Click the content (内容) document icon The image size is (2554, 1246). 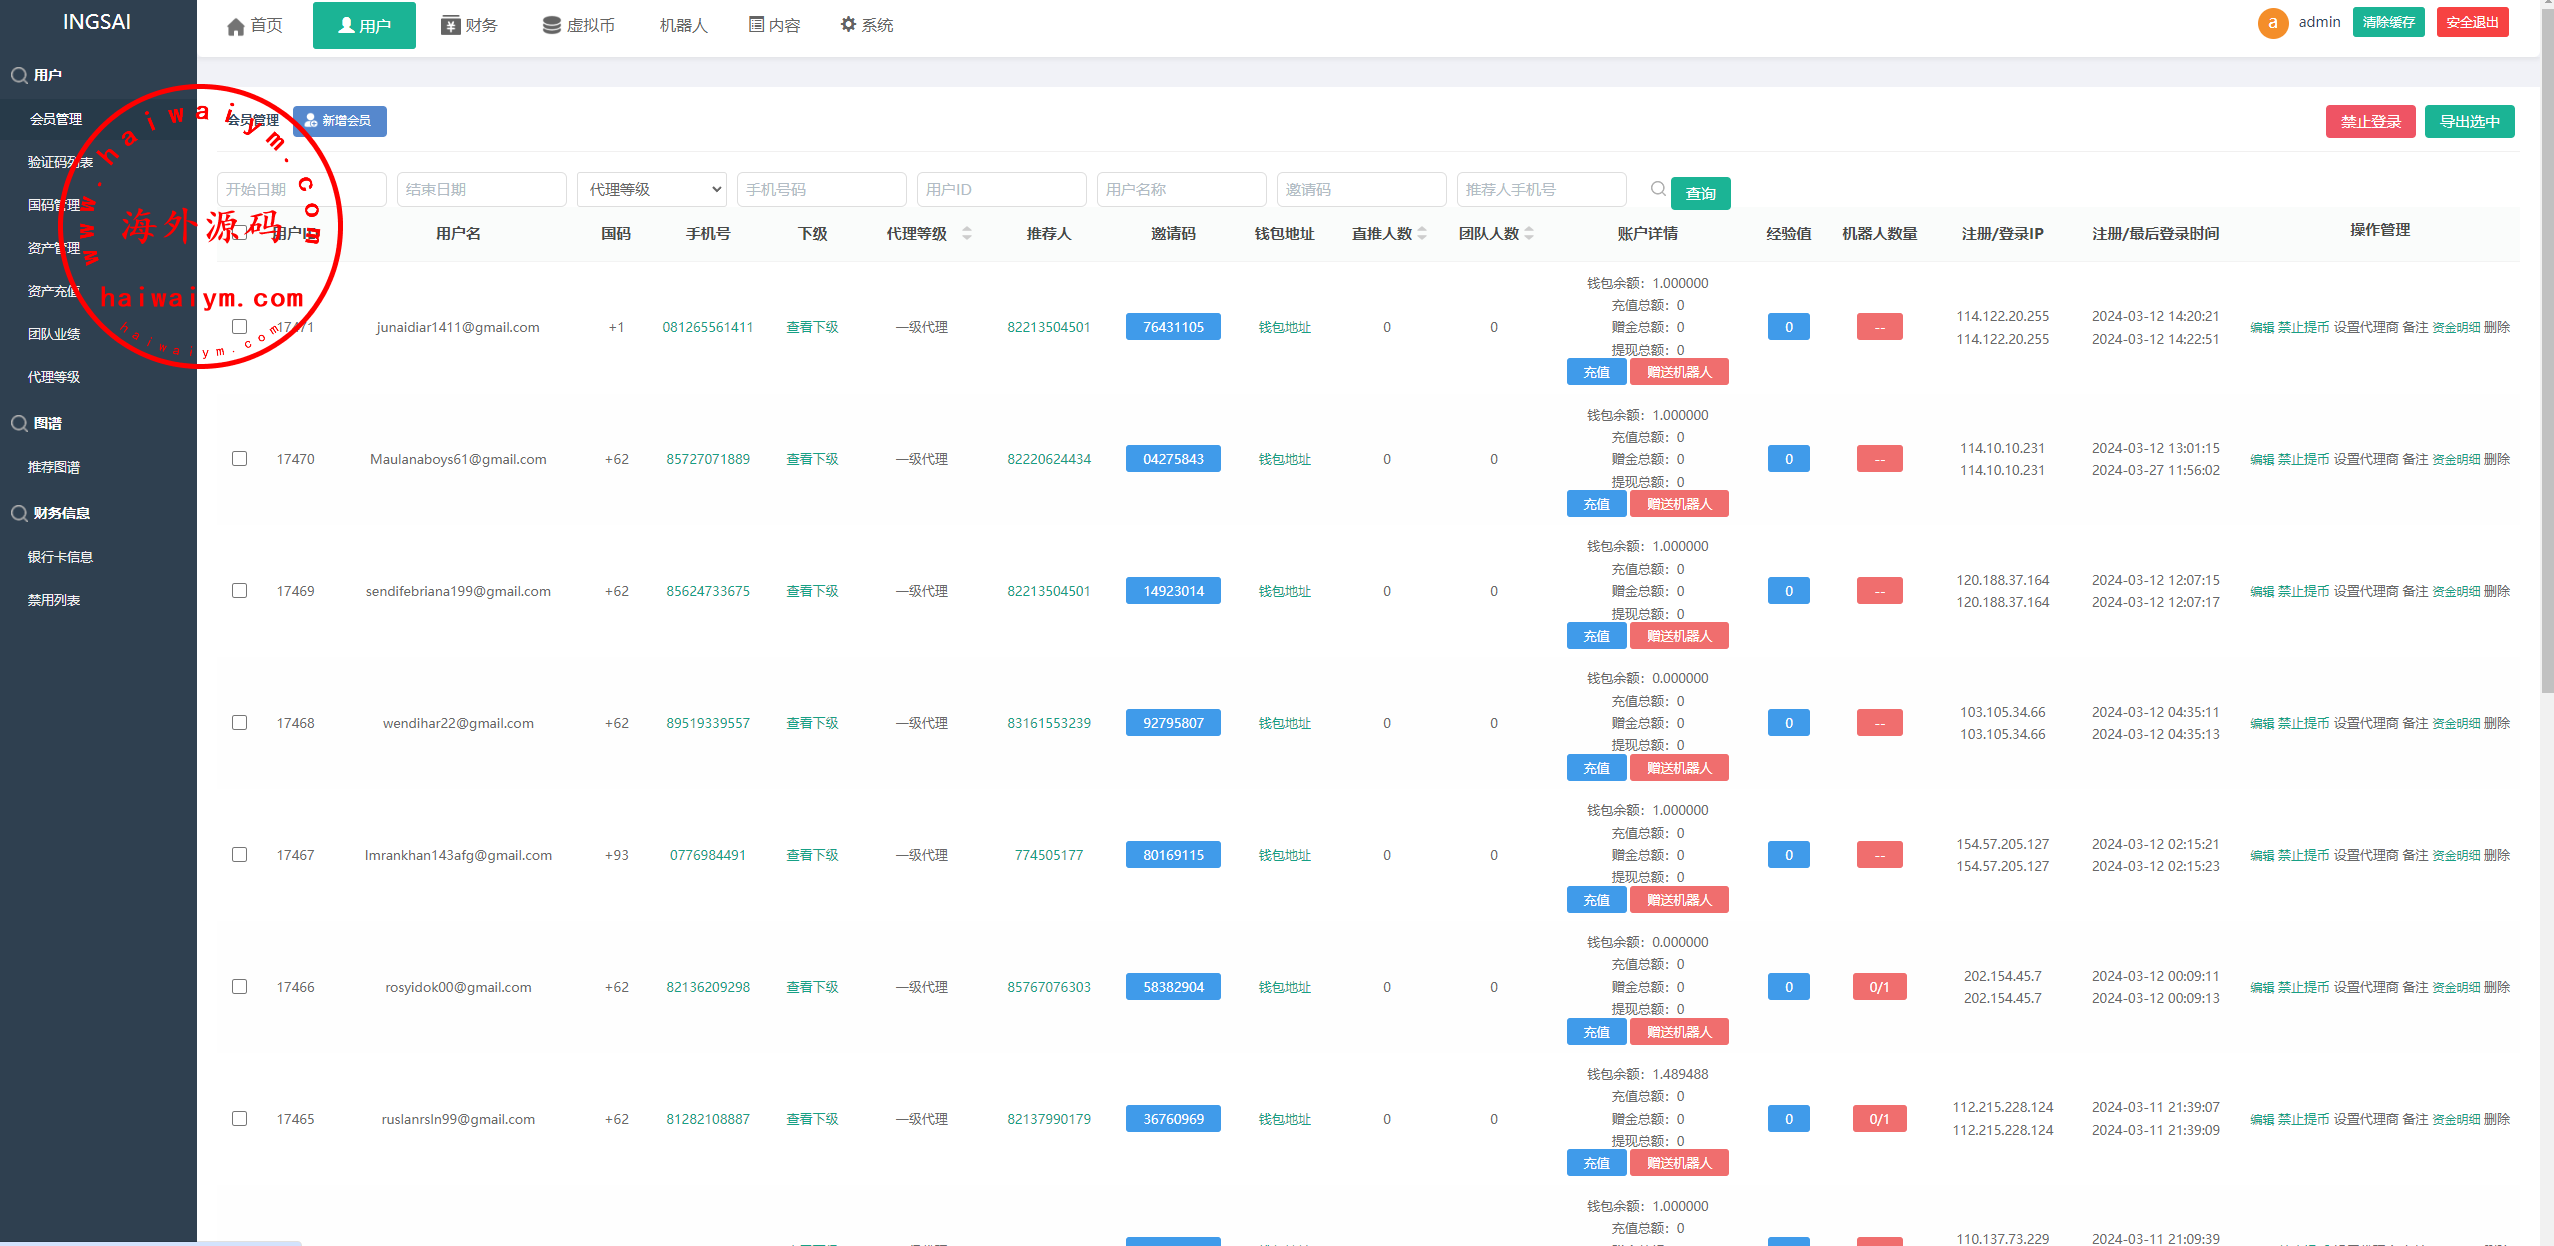[x=757, y=25]
